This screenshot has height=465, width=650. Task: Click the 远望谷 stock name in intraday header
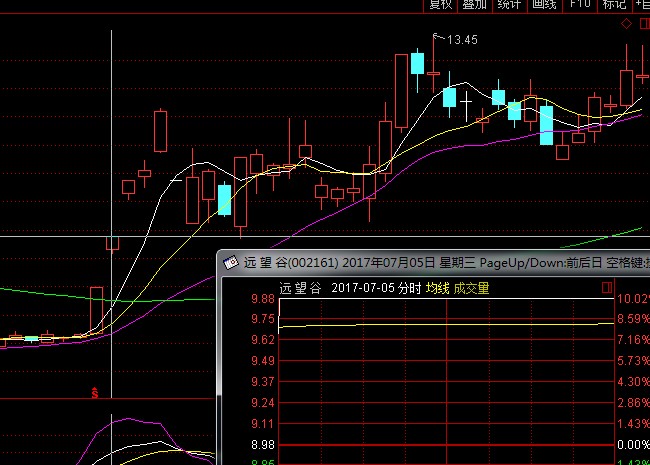click(x=300, y=289)
